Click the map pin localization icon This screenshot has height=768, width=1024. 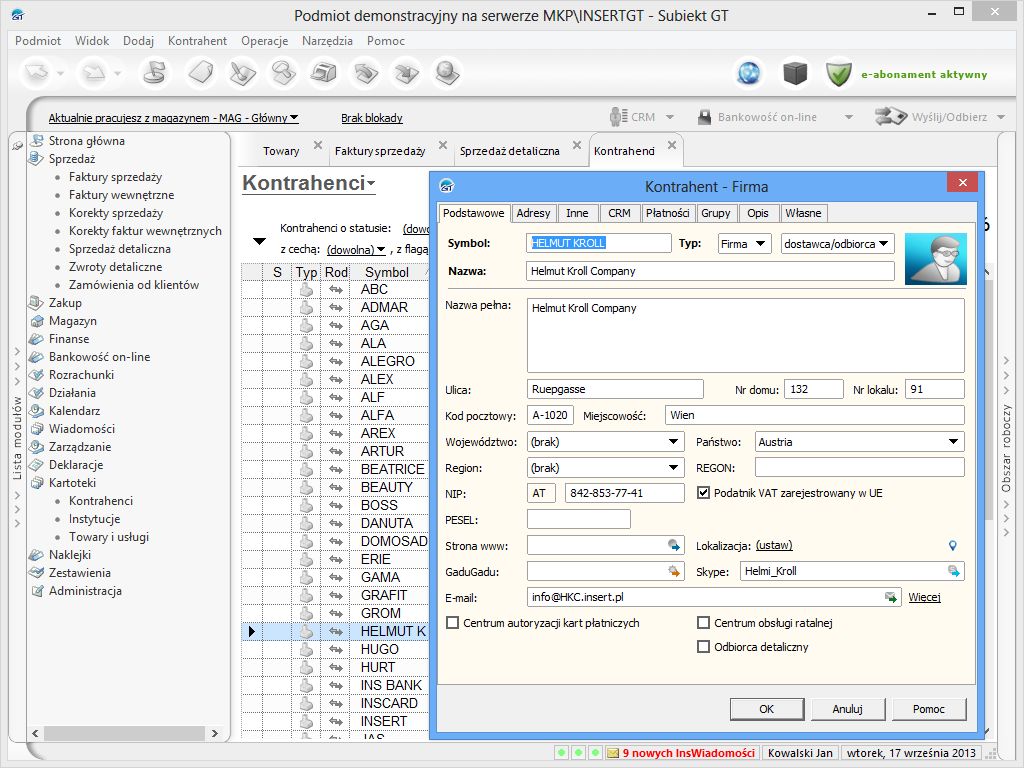[x=953, y=545]
